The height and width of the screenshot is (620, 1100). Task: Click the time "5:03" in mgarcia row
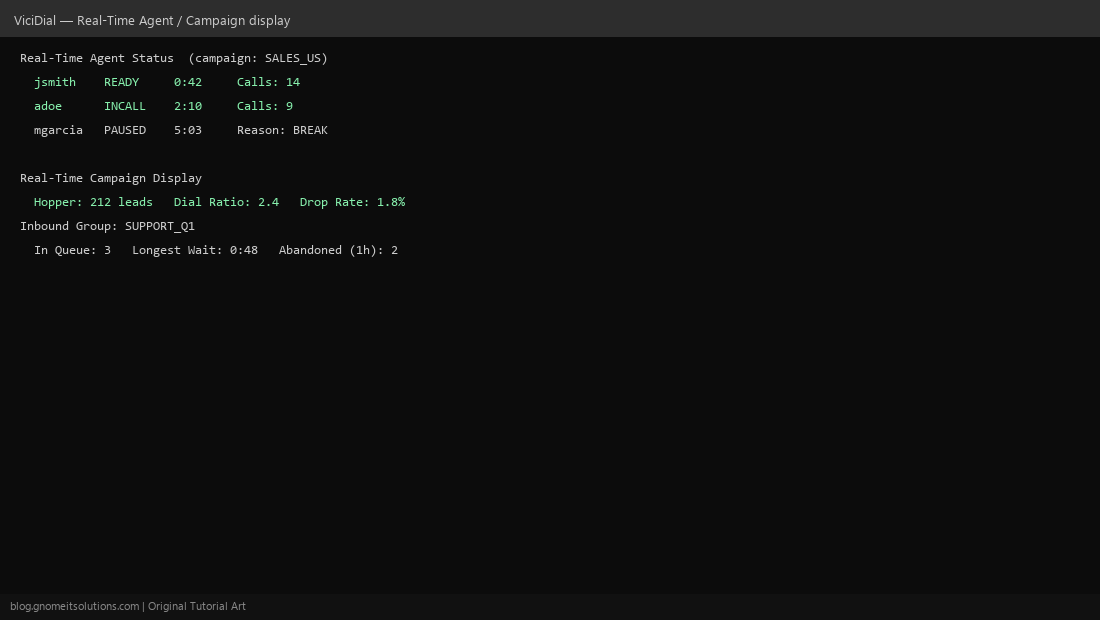188,130
